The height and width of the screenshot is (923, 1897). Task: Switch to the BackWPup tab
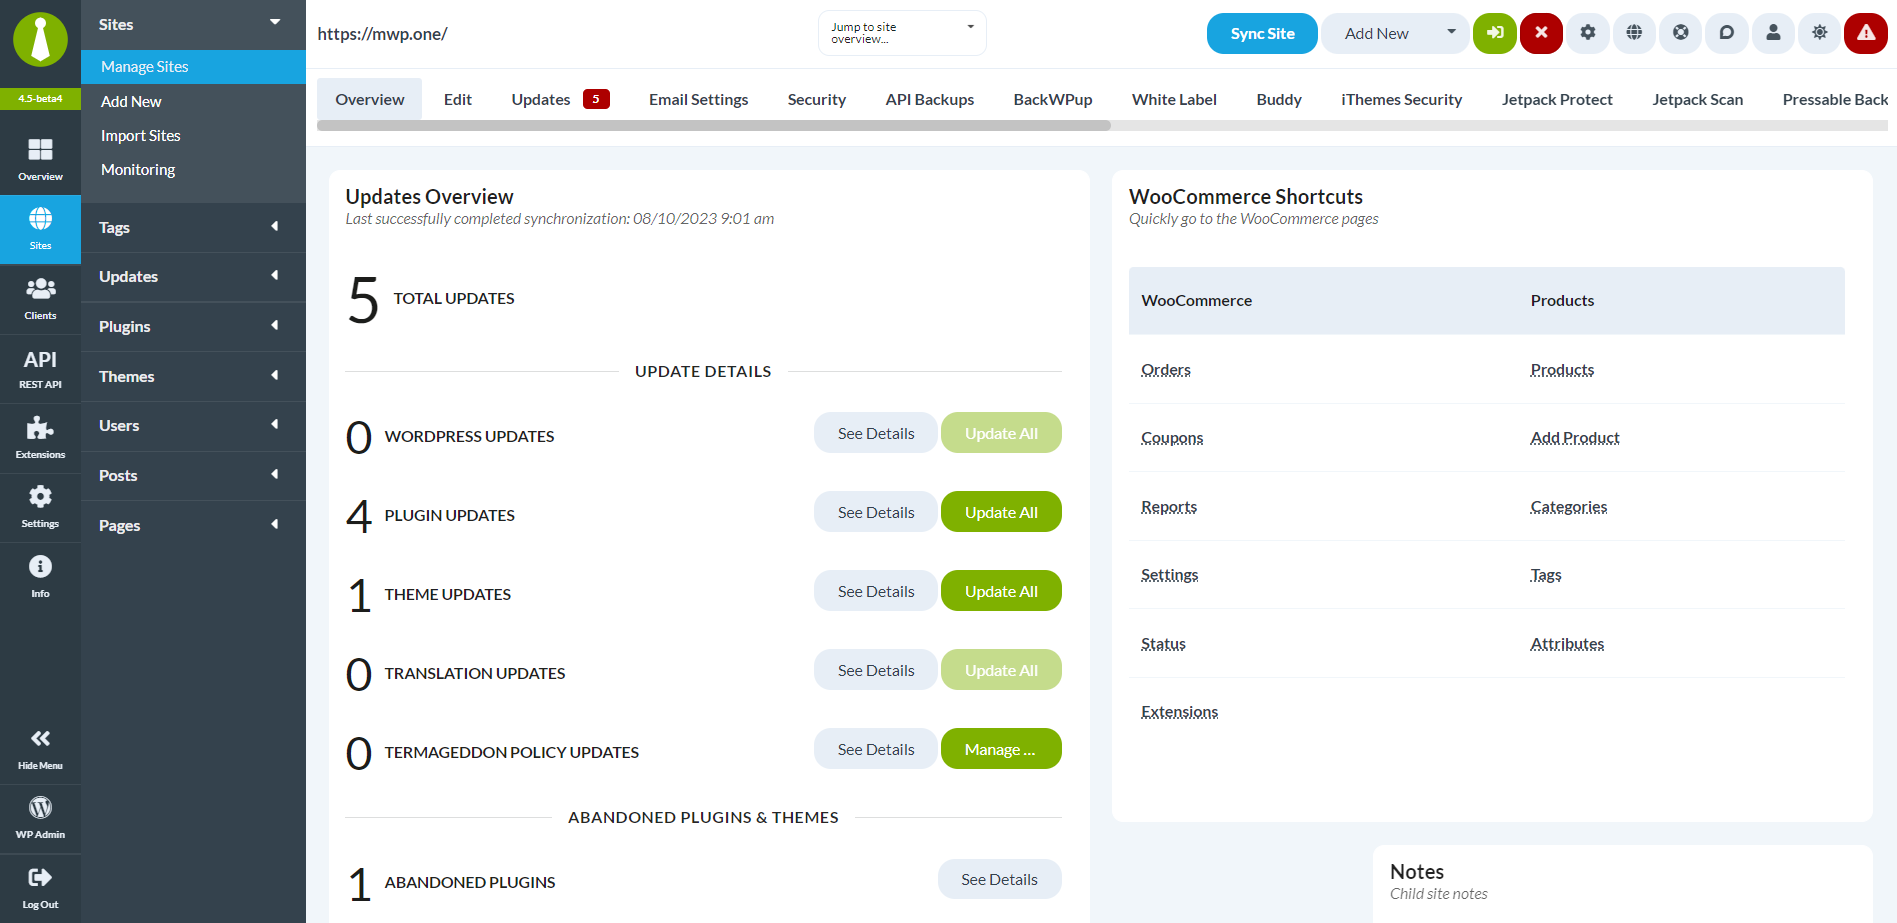1053,99
